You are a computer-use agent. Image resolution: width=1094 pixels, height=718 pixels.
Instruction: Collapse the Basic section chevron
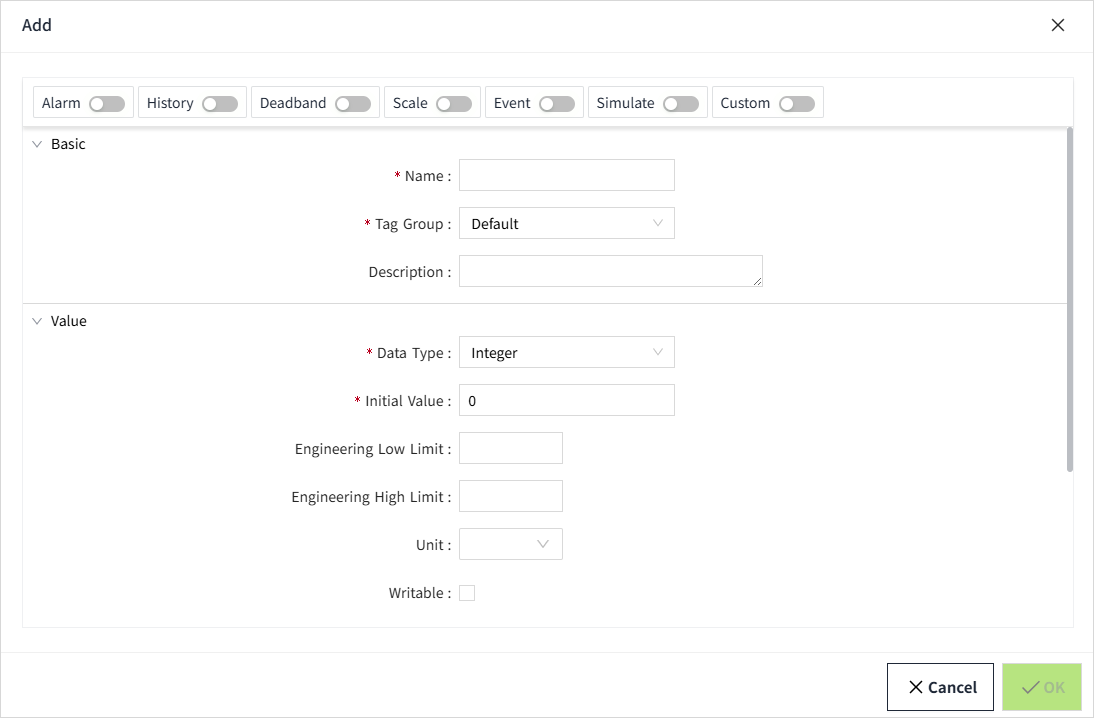[x=37, y=144]
